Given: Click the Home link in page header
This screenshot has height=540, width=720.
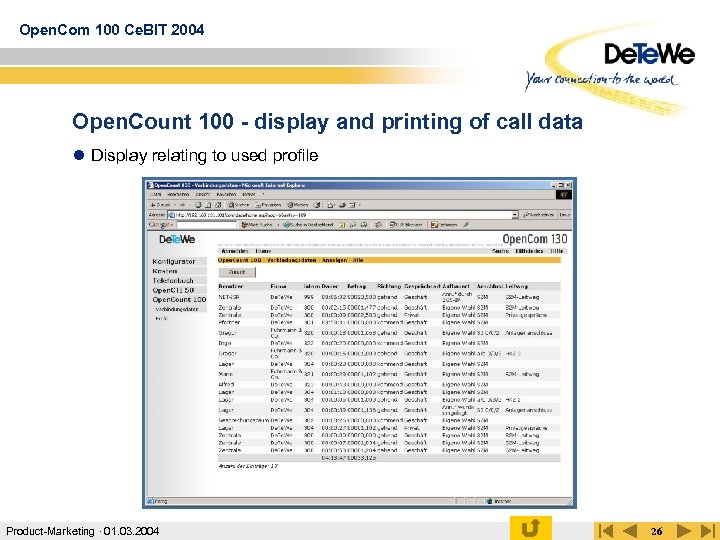Looking at the screenshot, I should pos(263,251).
